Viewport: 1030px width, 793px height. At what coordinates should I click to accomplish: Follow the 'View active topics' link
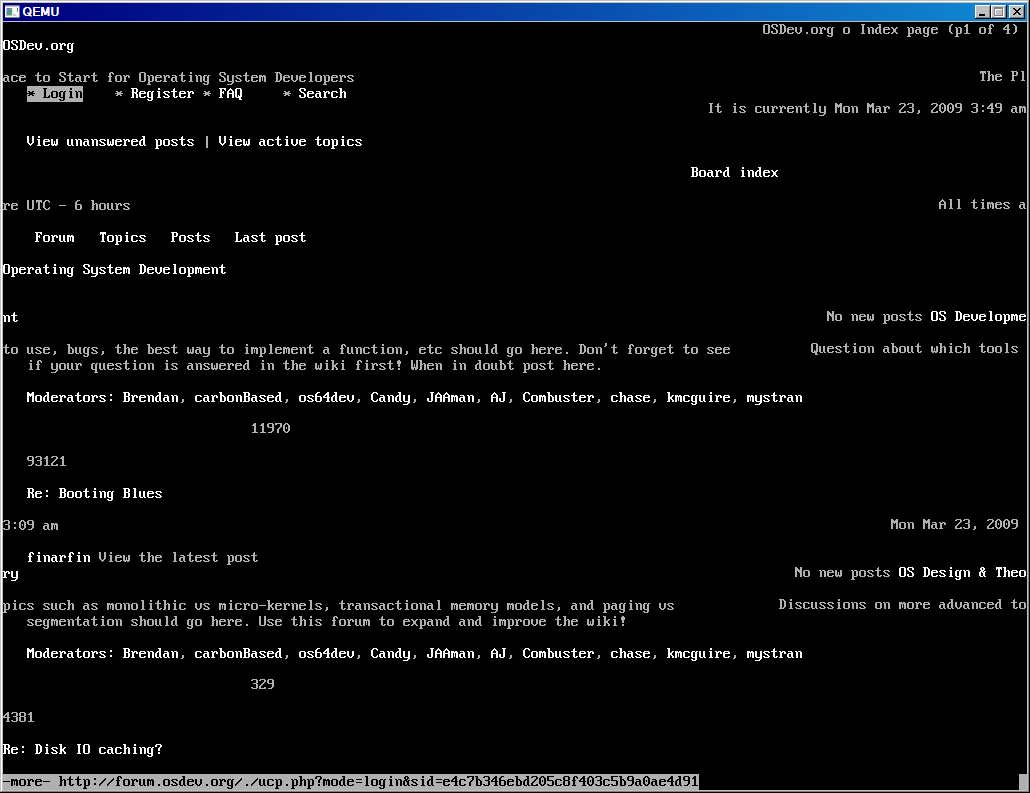[290, 141]
